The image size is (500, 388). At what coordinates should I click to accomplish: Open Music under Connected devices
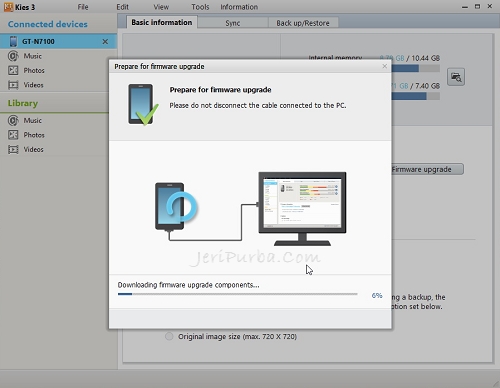[x=32, y=56]
